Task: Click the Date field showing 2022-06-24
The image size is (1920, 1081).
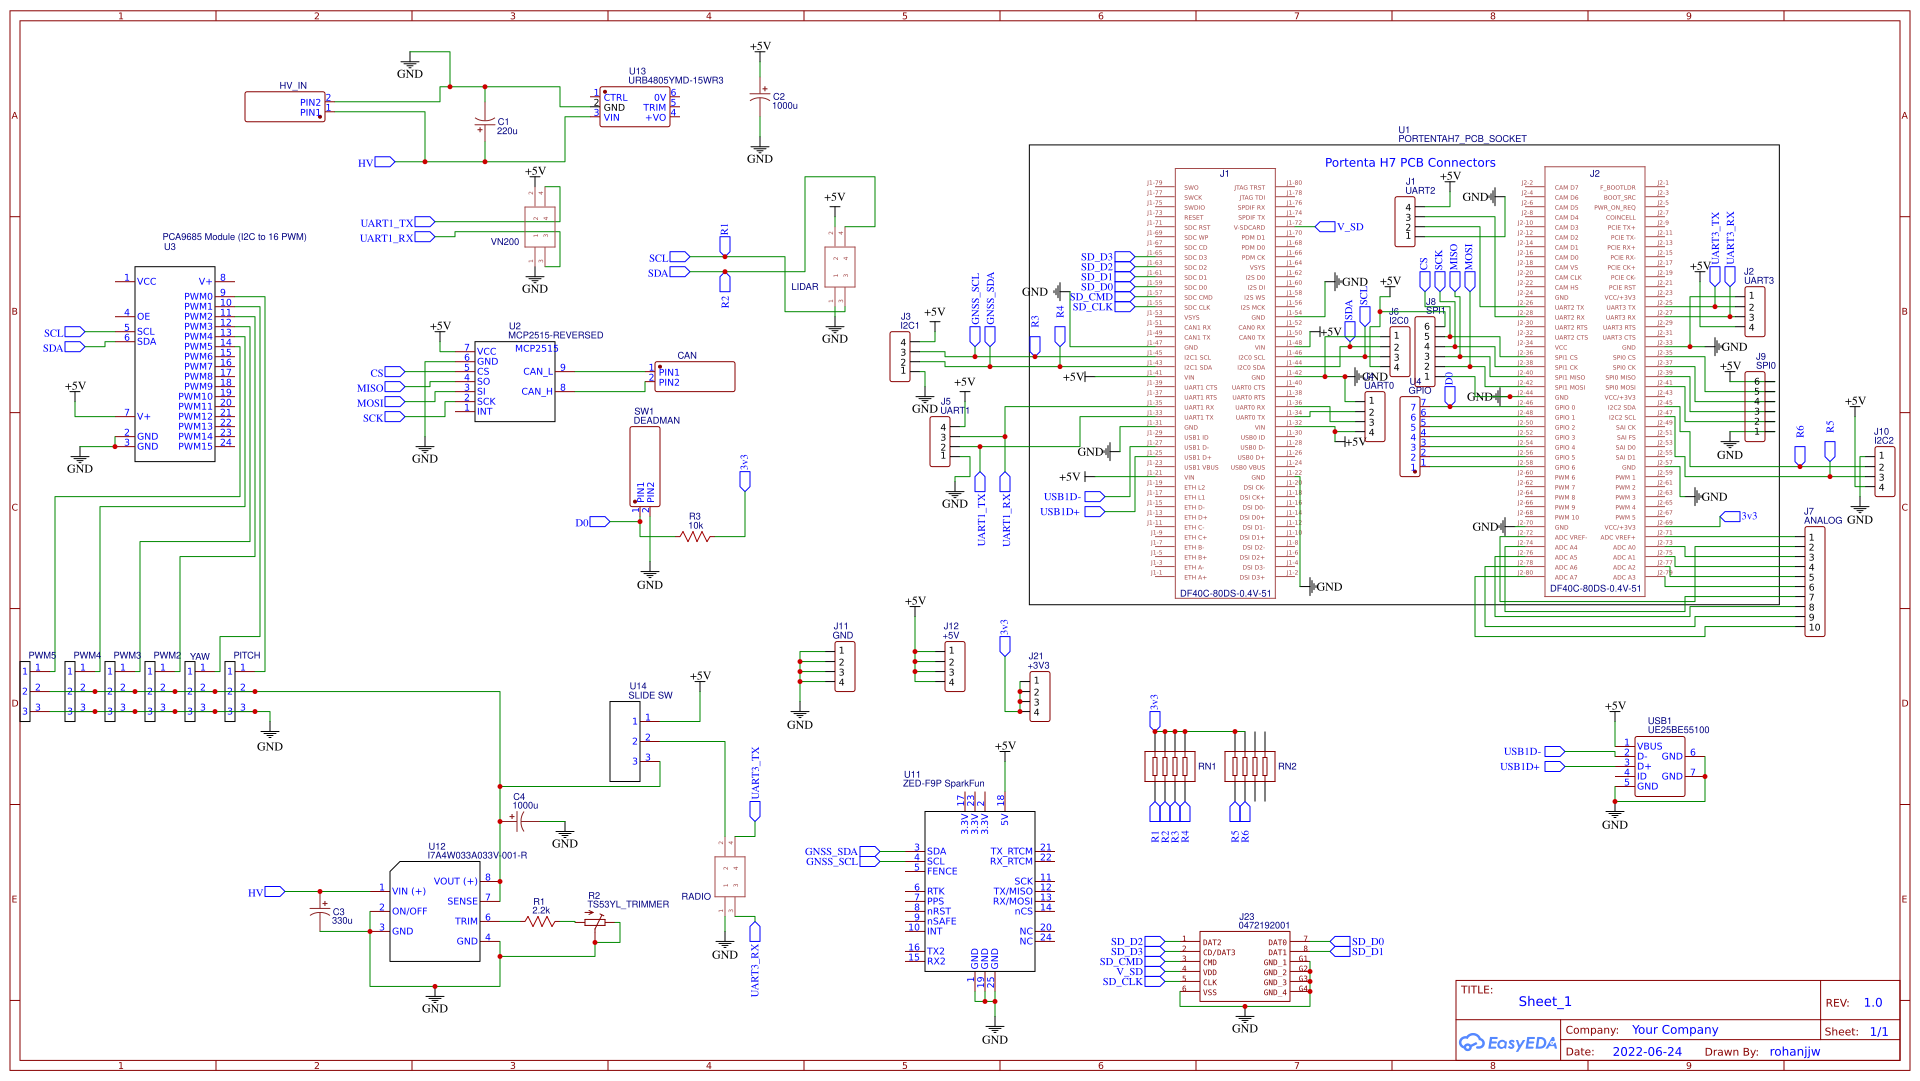Action: 1647,1052
